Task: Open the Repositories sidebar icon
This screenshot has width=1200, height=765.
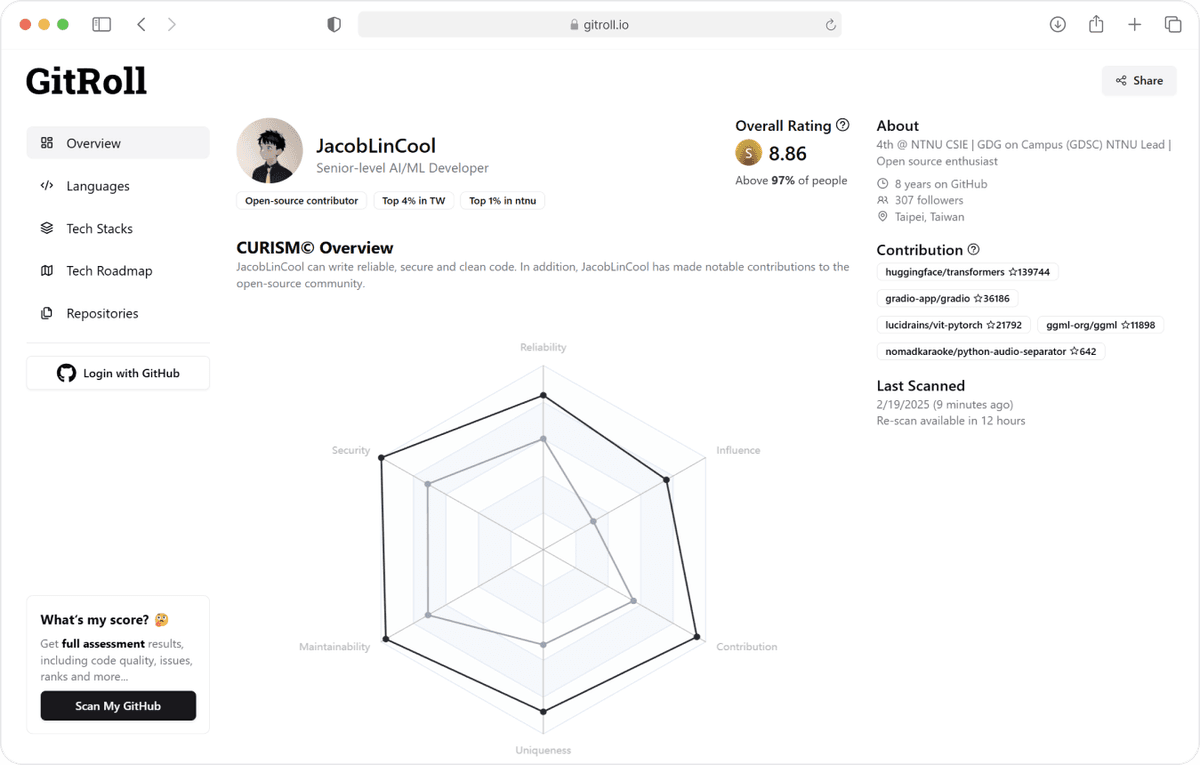Action: click(46, 313)
